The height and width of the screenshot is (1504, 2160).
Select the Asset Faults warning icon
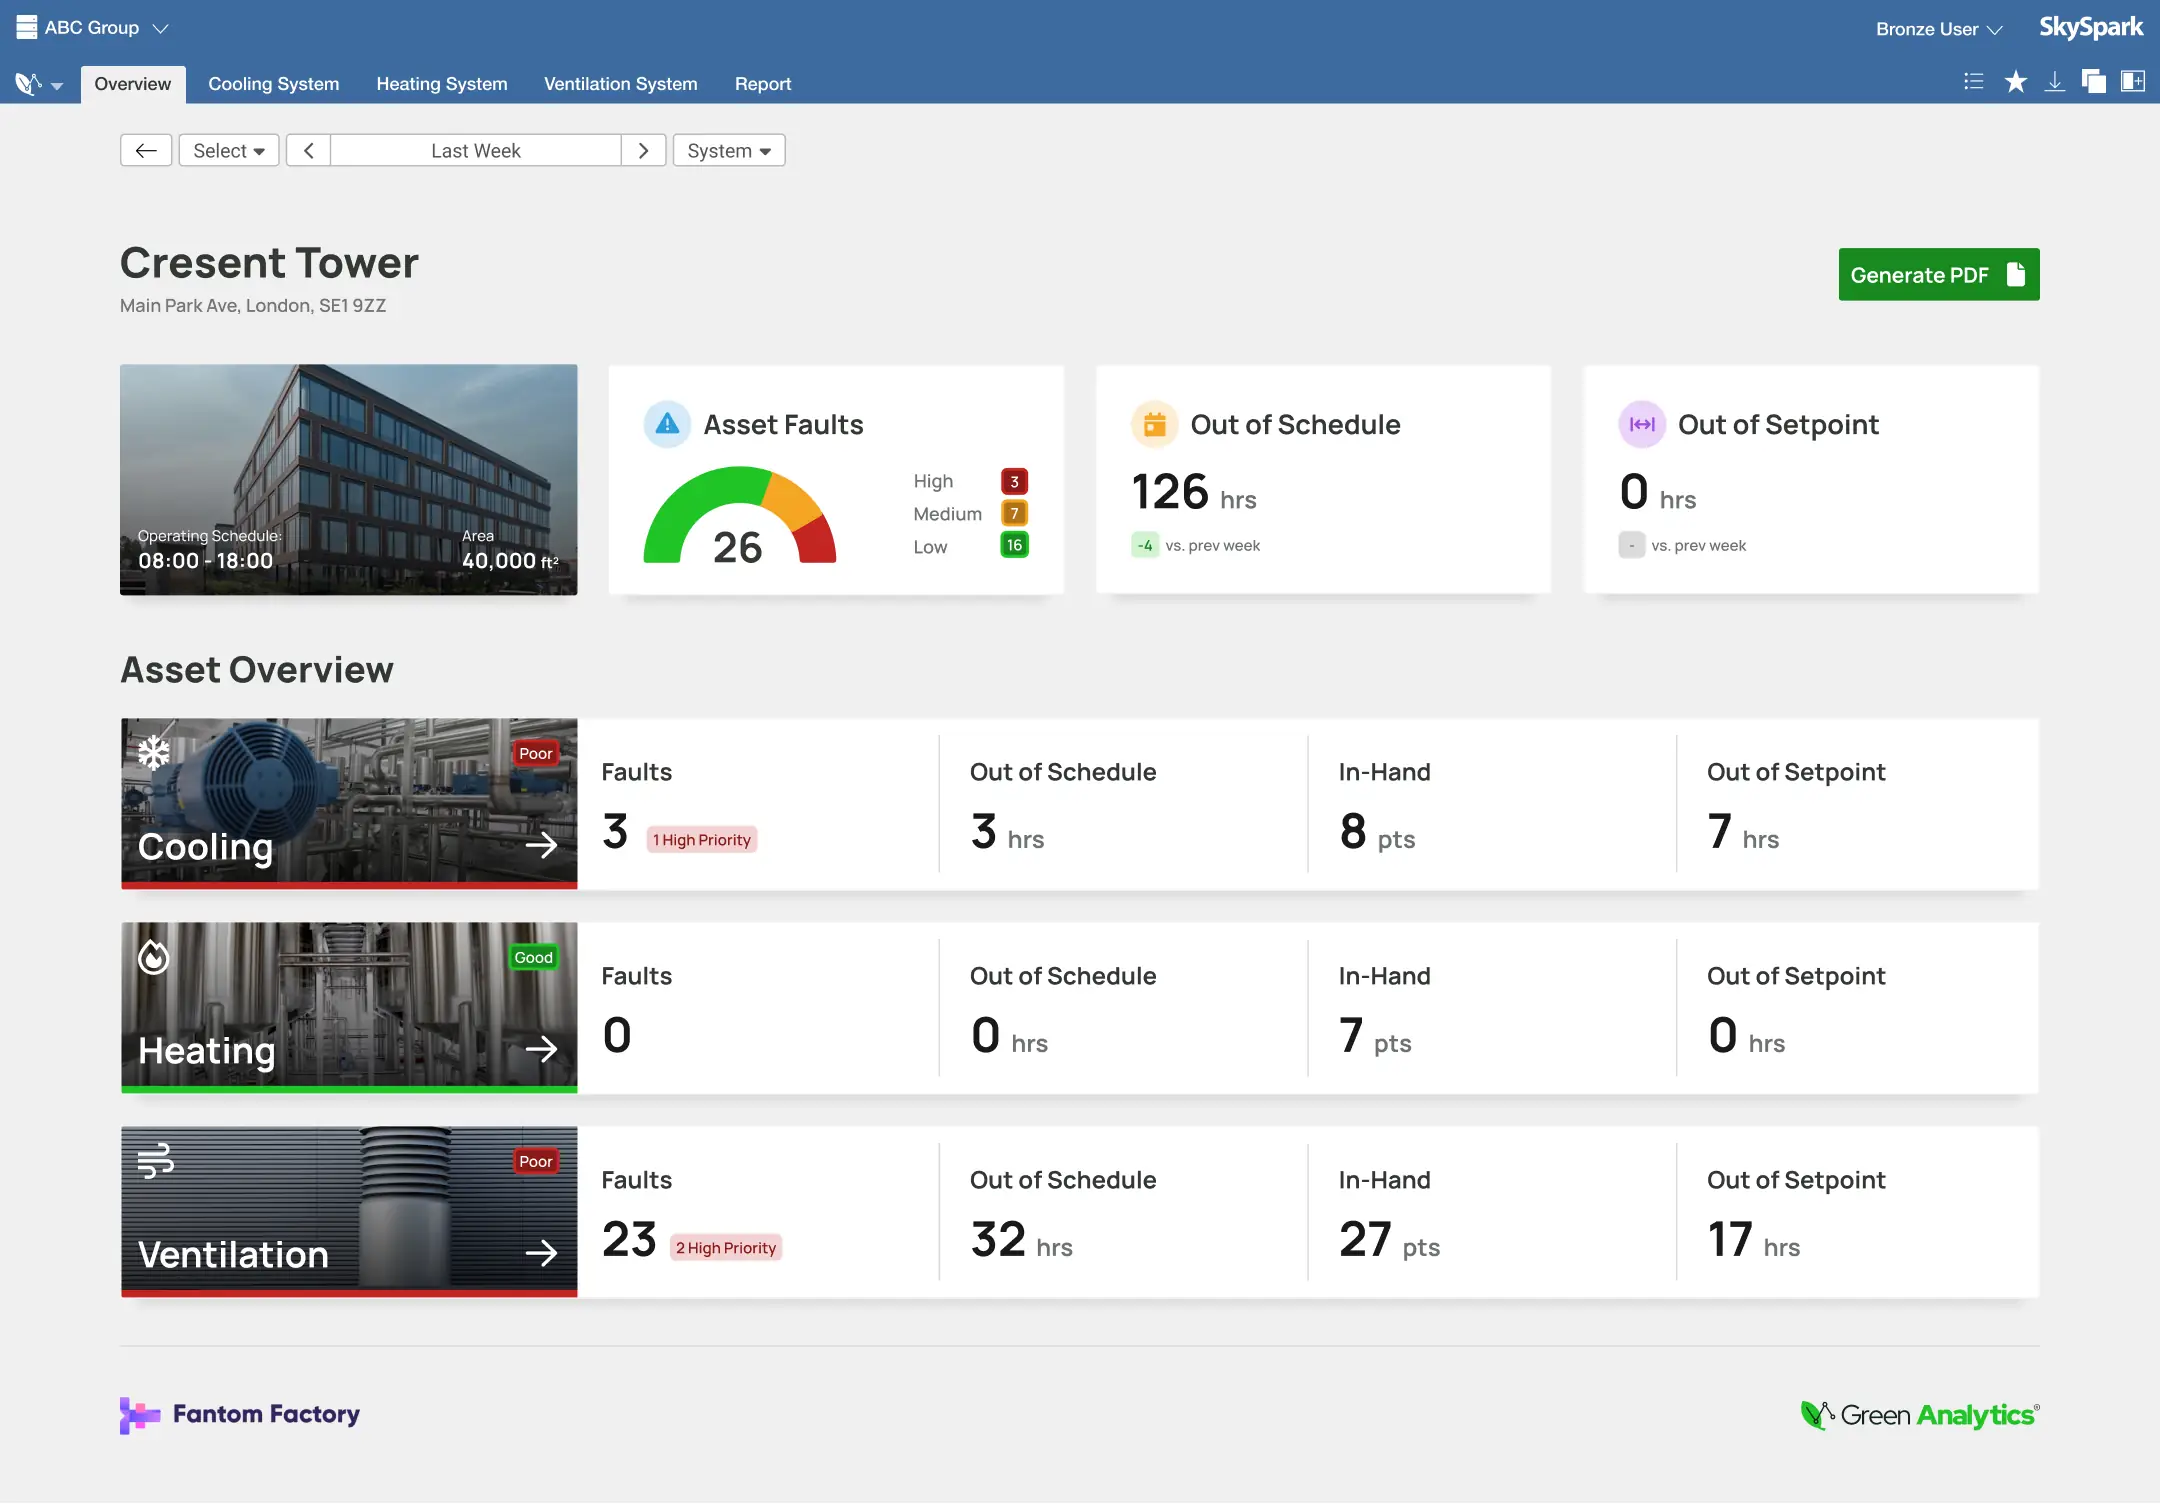(x=667, y=424)
